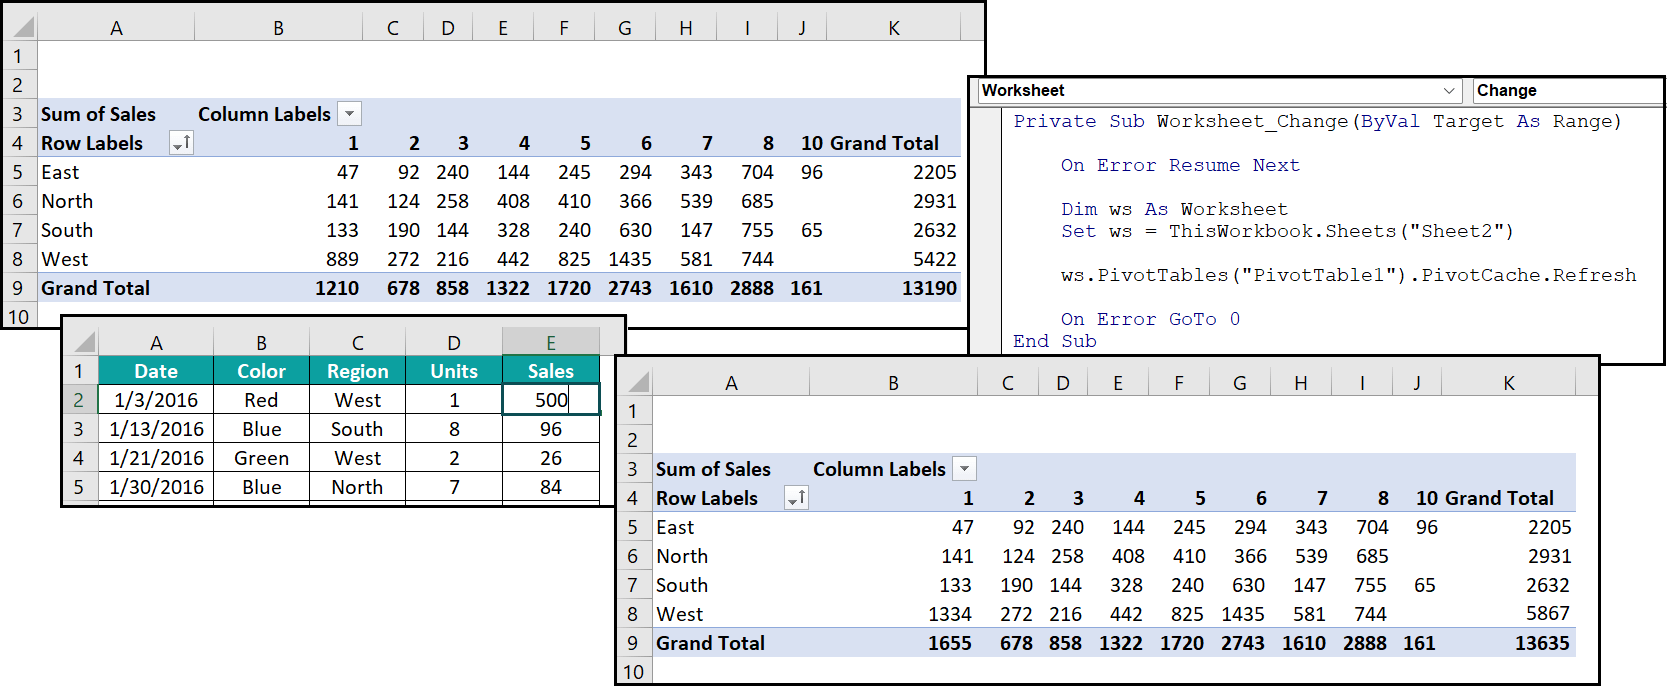Click grand total 13635 in bottom pivot
Image resolution: width=1672 pixels, height=690 pixels.
[1542, 643]
